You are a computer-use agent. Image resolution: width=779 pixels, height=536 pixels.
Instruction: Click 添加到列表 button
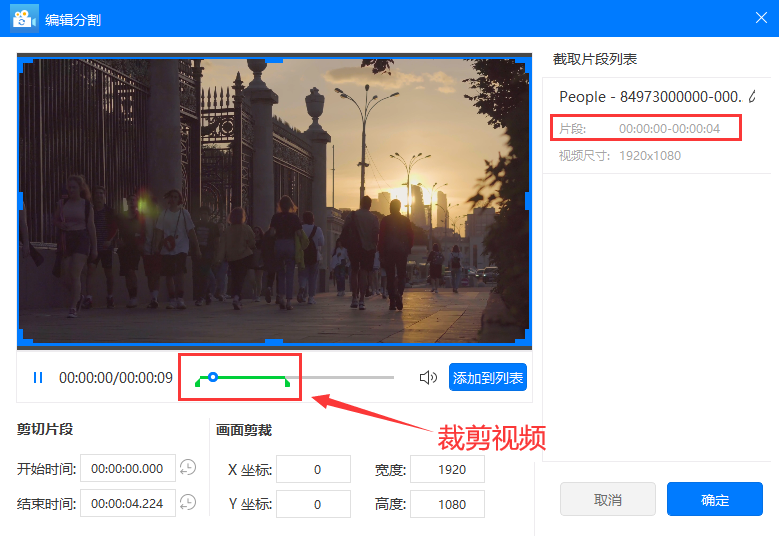(x=487, y=378)
